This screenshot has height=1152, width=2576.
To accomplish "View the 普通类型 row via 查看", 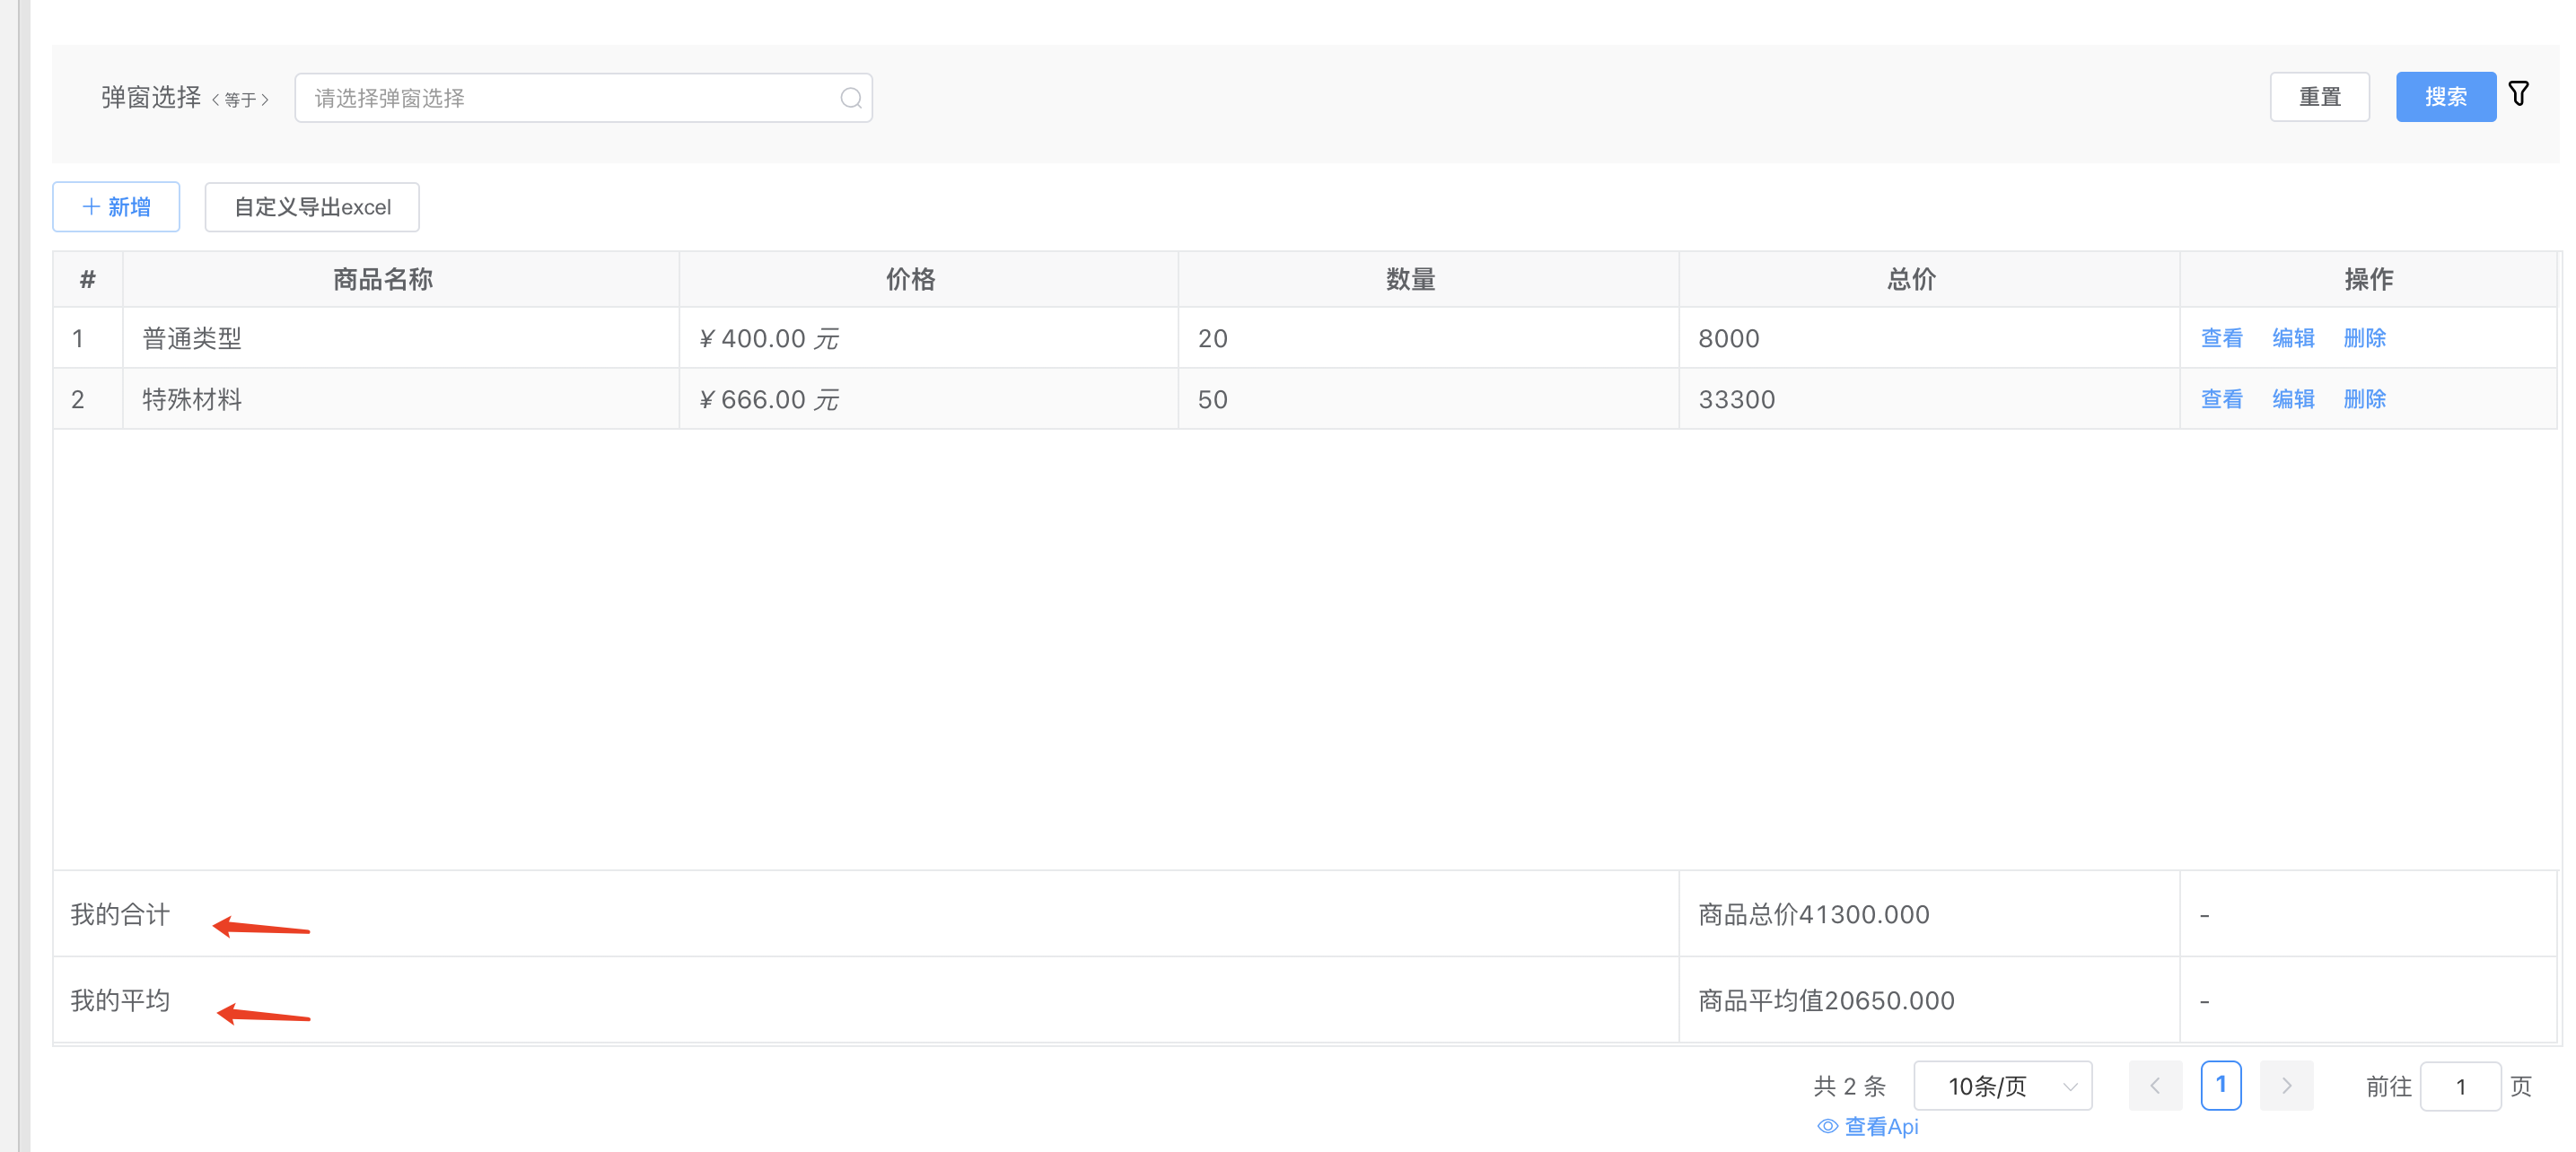I will [2221, 338].
